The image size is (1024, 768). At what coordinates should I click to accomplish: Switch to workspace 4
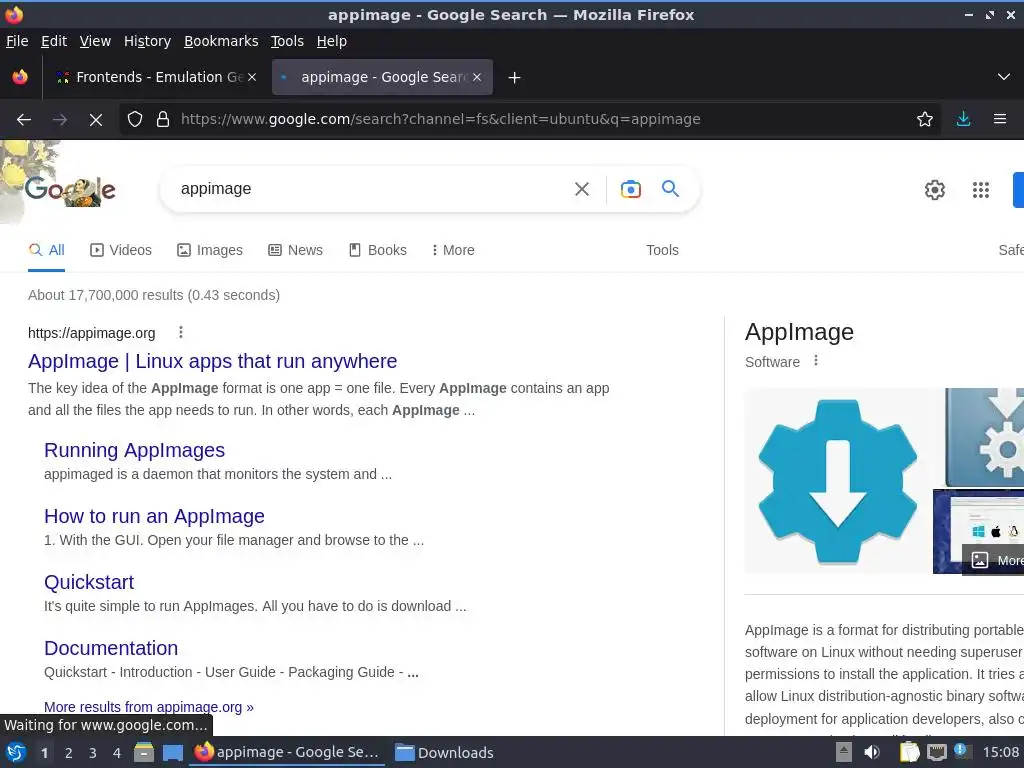tap(117, 753)
